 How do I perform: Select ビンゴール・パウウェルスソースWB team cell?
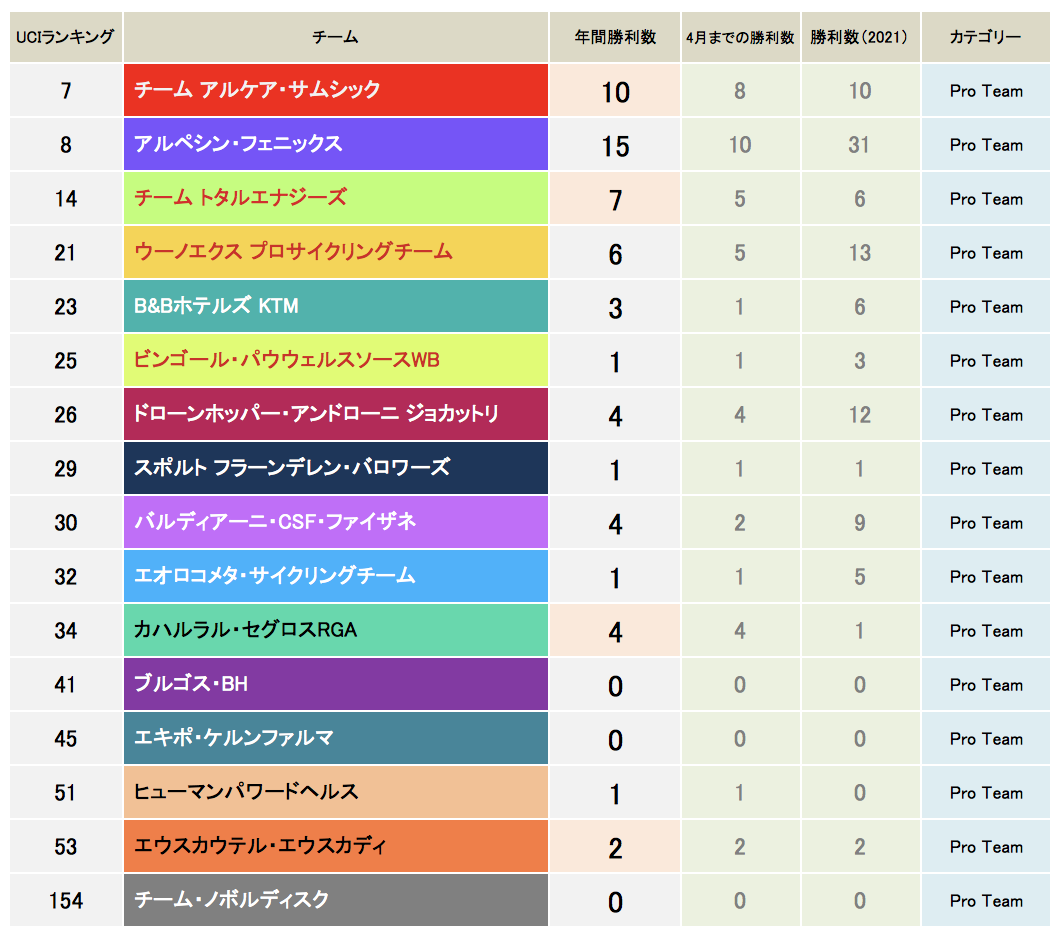click(335, 360)
